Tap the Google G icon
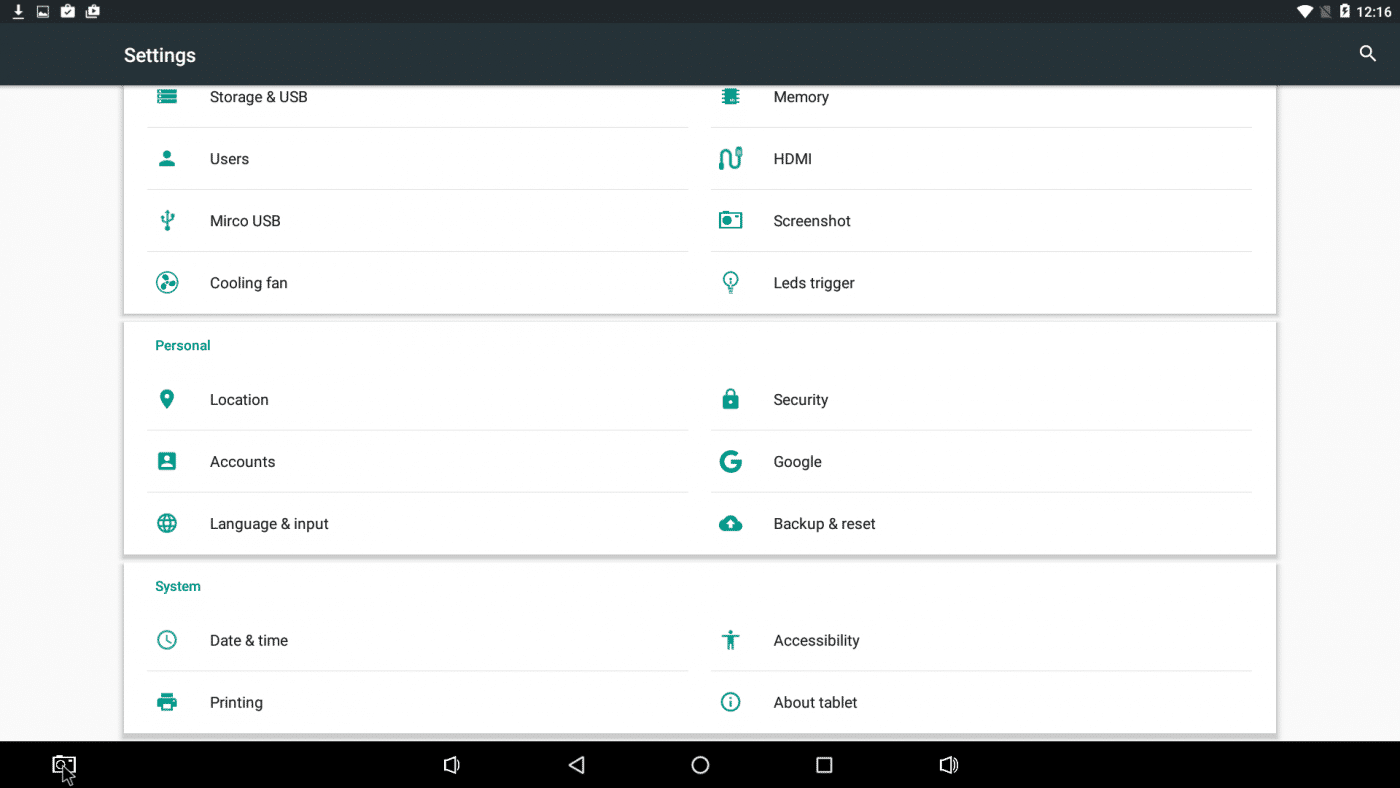The width and height of the screenshot is (1400, 788). (x=730, y=462)
